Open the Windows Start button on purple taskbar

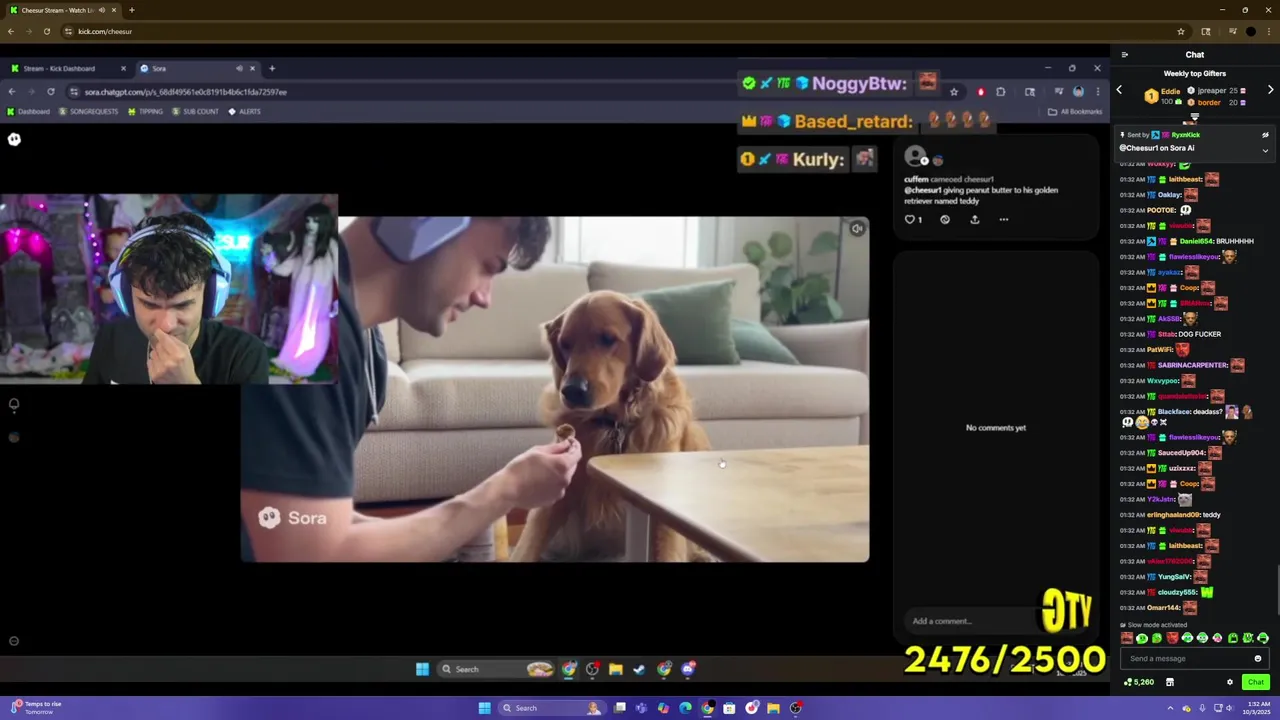click(x=484, y=708)
